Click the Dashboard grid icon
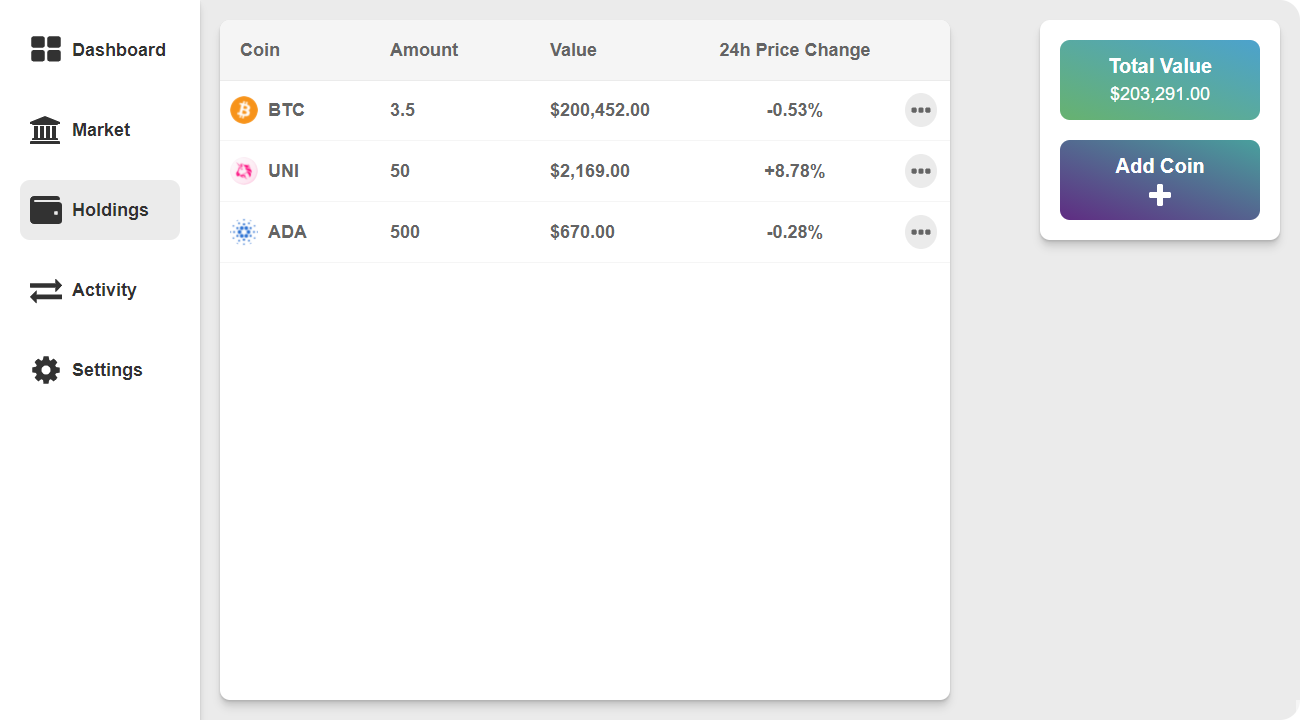This screenshot has width=1300, height=720. pyautogui.click(x=46, y=49)
